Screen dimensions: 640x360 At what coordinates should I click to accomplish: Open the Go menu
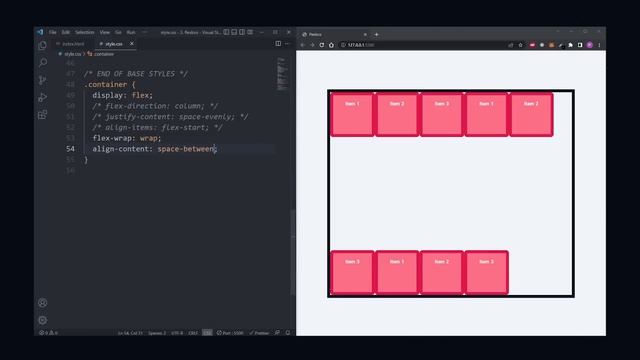click(x=118, y=32)
